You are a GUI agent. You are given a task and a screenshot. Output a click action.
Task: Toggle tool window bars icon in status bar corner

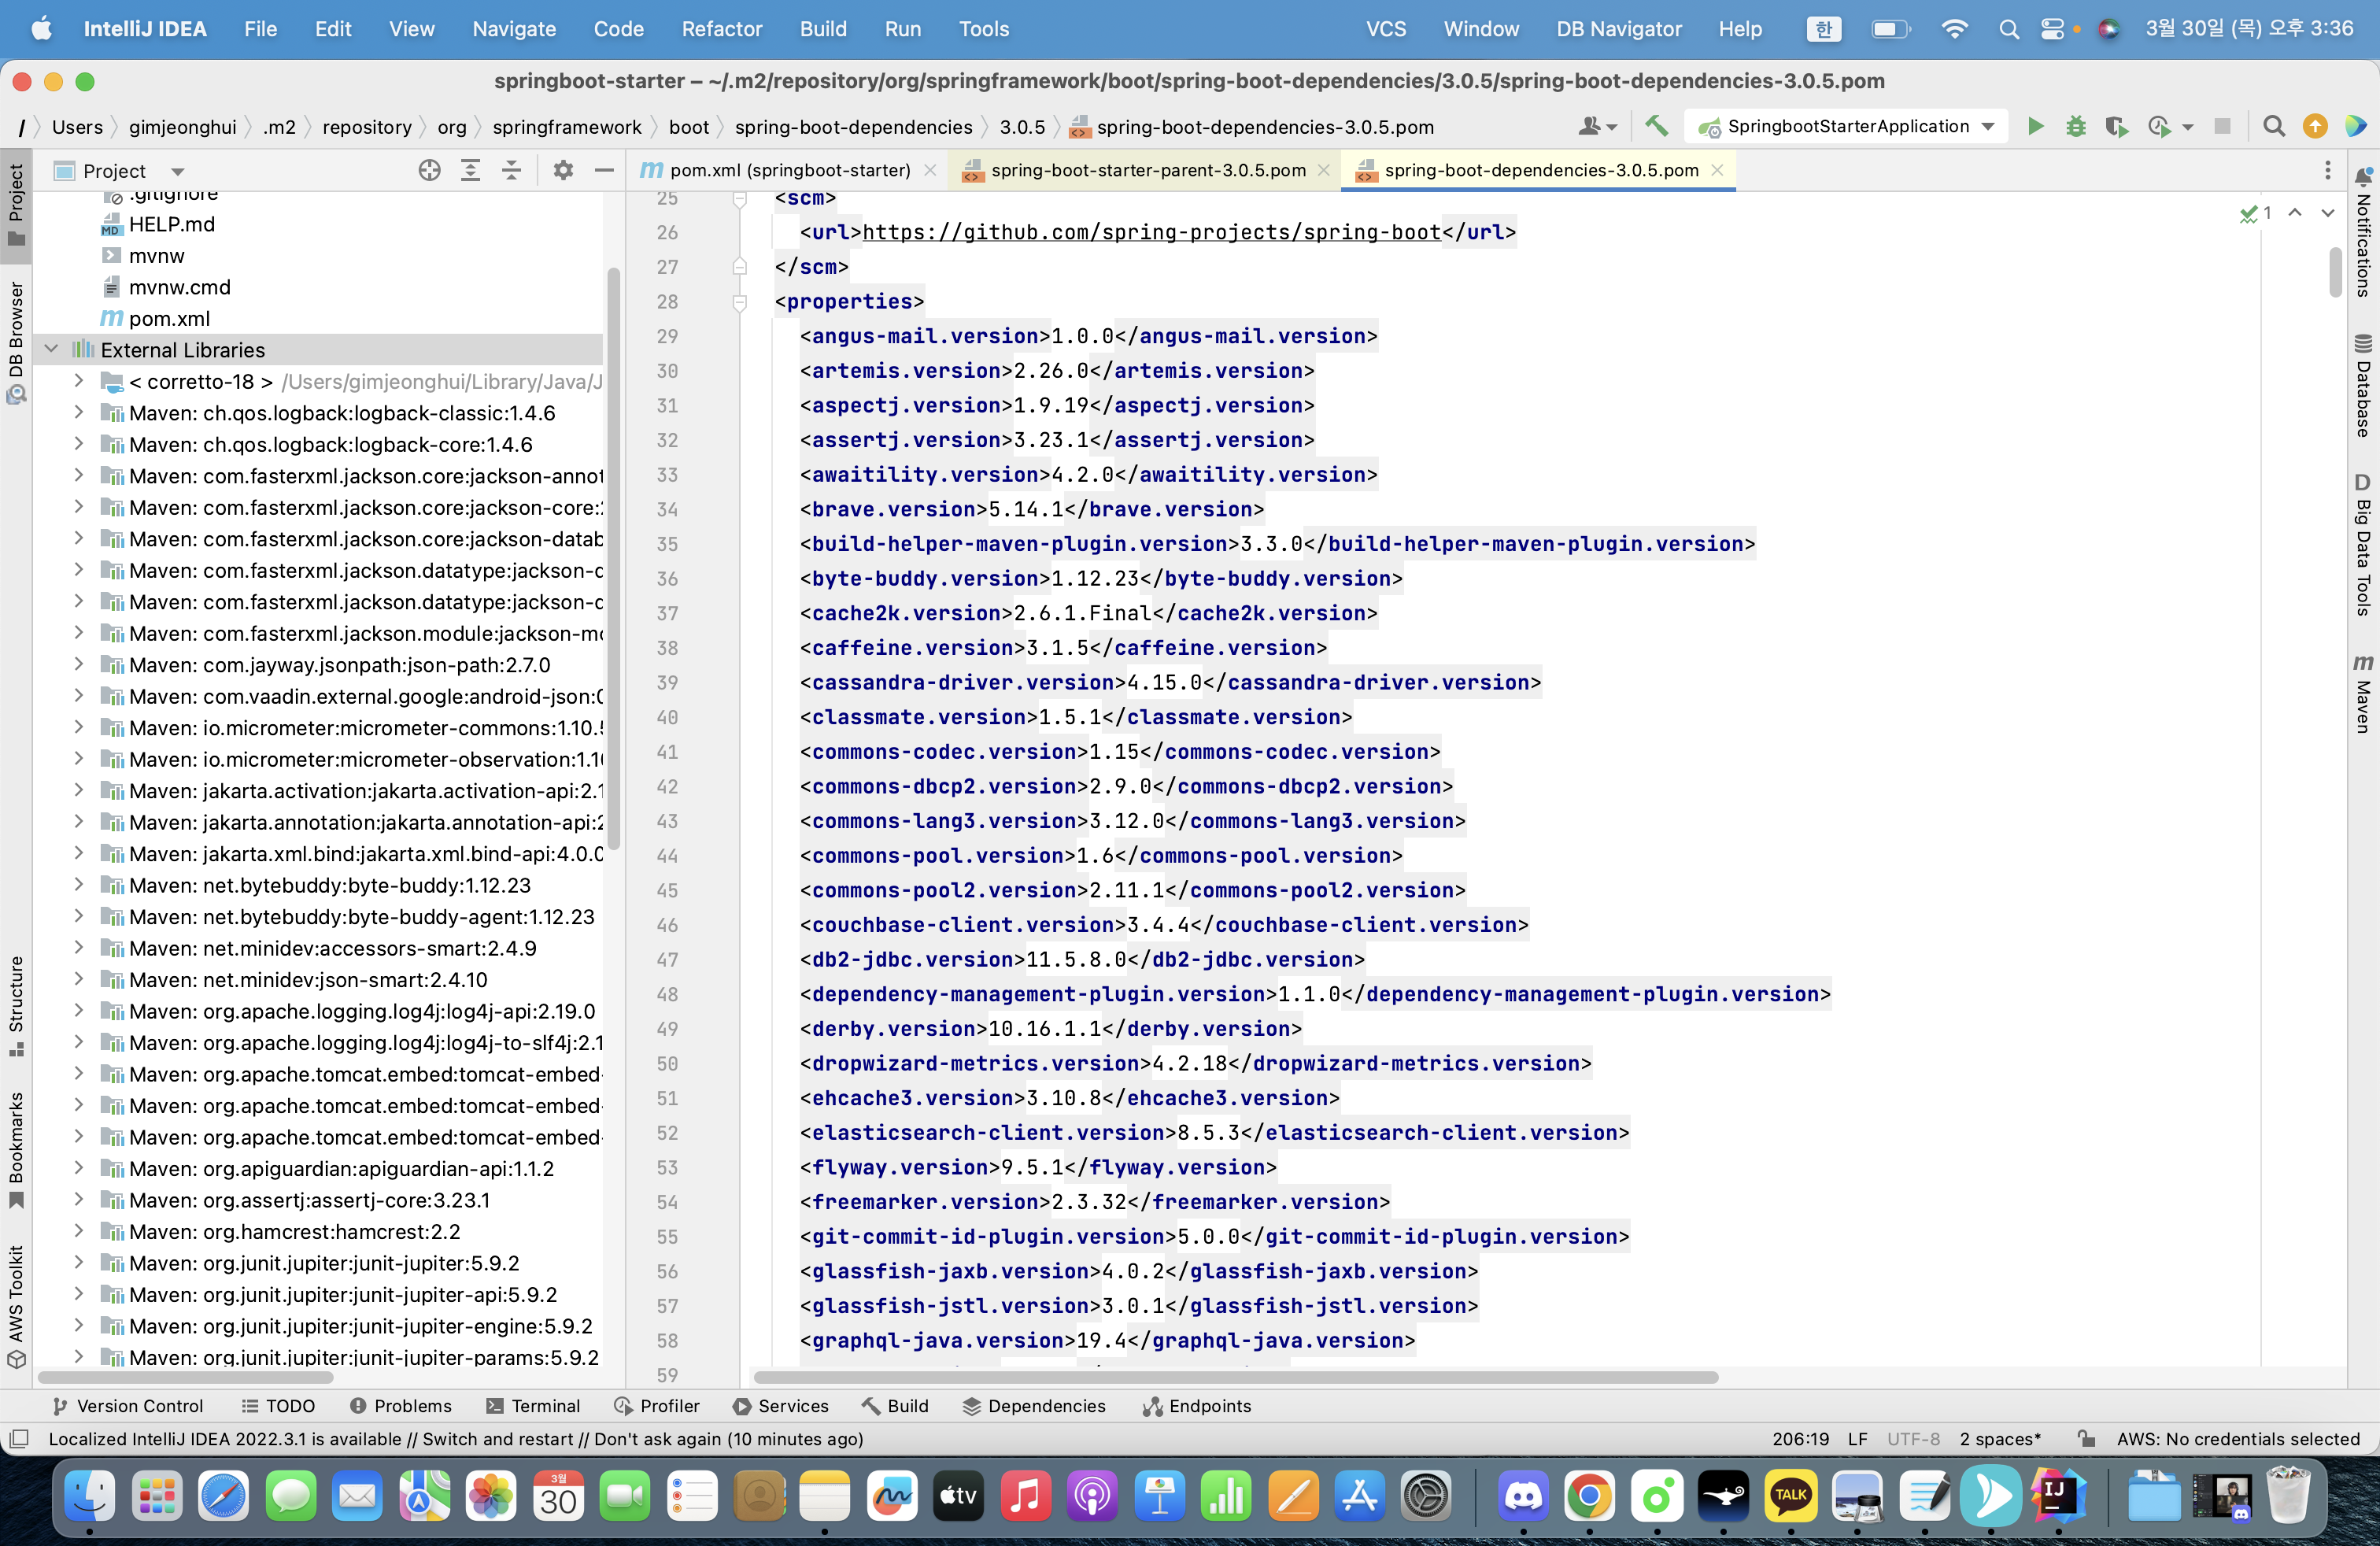[x=18, y=1439]
